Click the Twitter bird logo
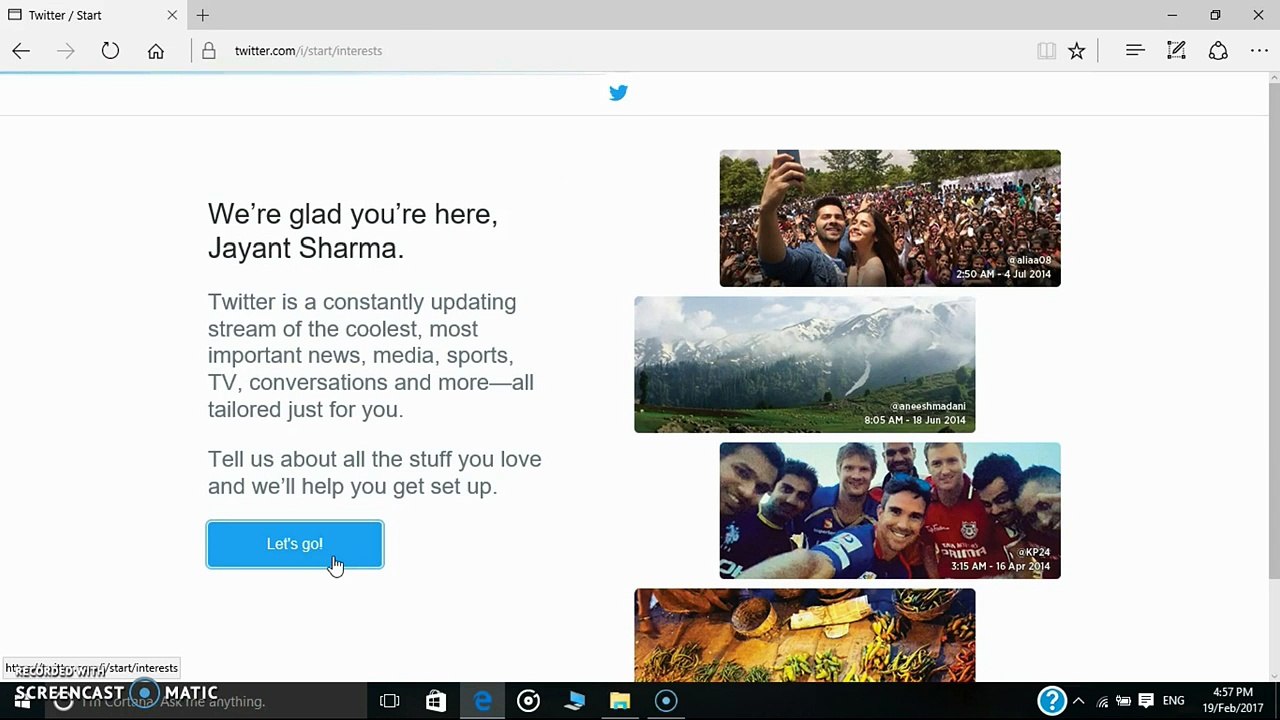The image size is (1280, 720). click(619, 93)
